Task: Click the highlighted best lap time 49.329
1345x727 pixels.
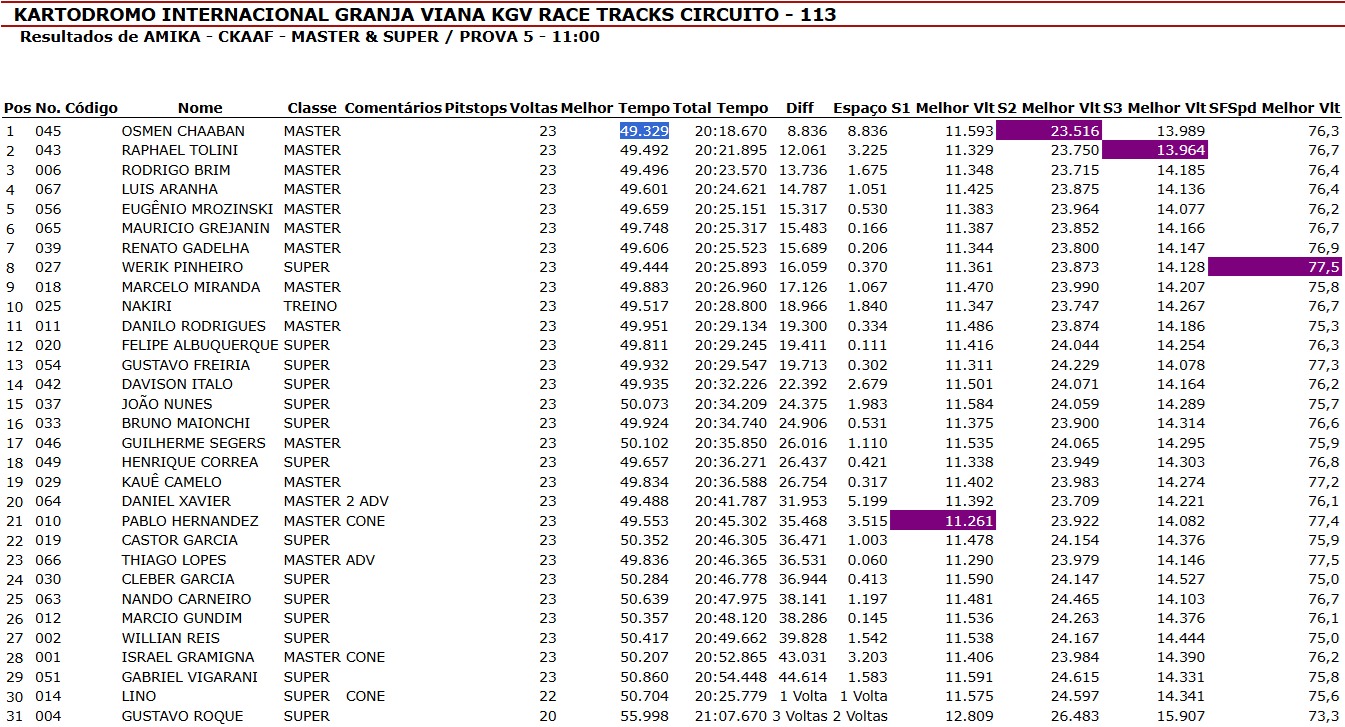Action: [x=644, y=131]
